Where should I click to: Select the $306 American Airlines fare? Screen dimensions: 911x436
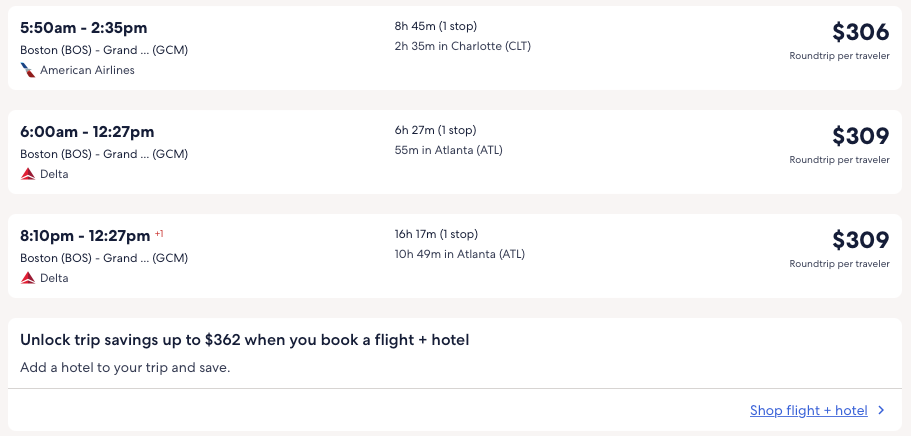coord(860,32)
